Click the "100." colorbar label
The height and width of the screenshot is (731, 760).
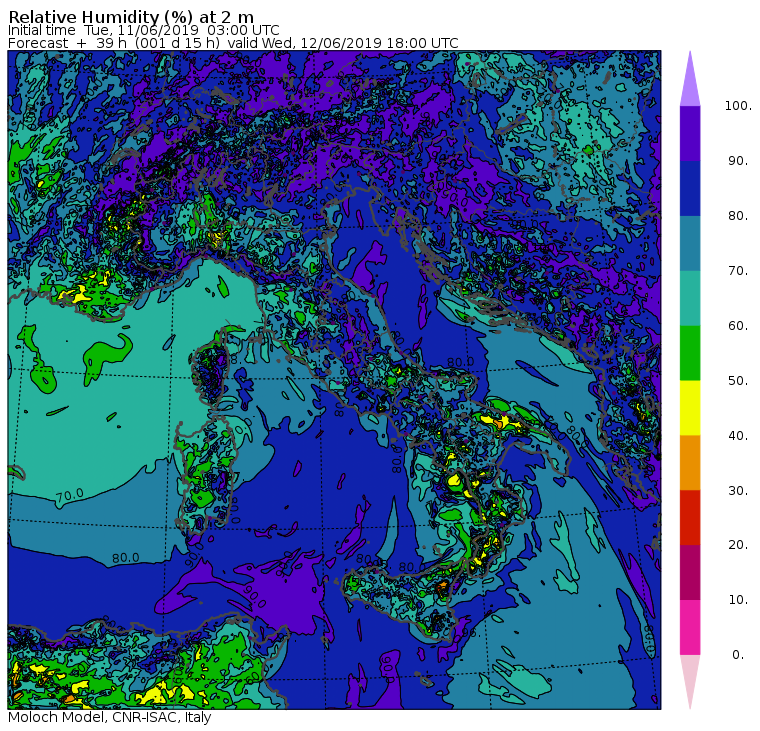(738, 106)
